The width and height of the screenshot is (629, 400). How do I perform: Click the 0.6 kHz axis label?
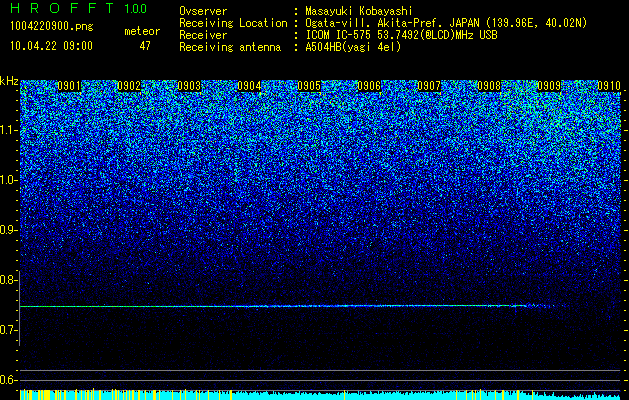(x=9, y=380)
